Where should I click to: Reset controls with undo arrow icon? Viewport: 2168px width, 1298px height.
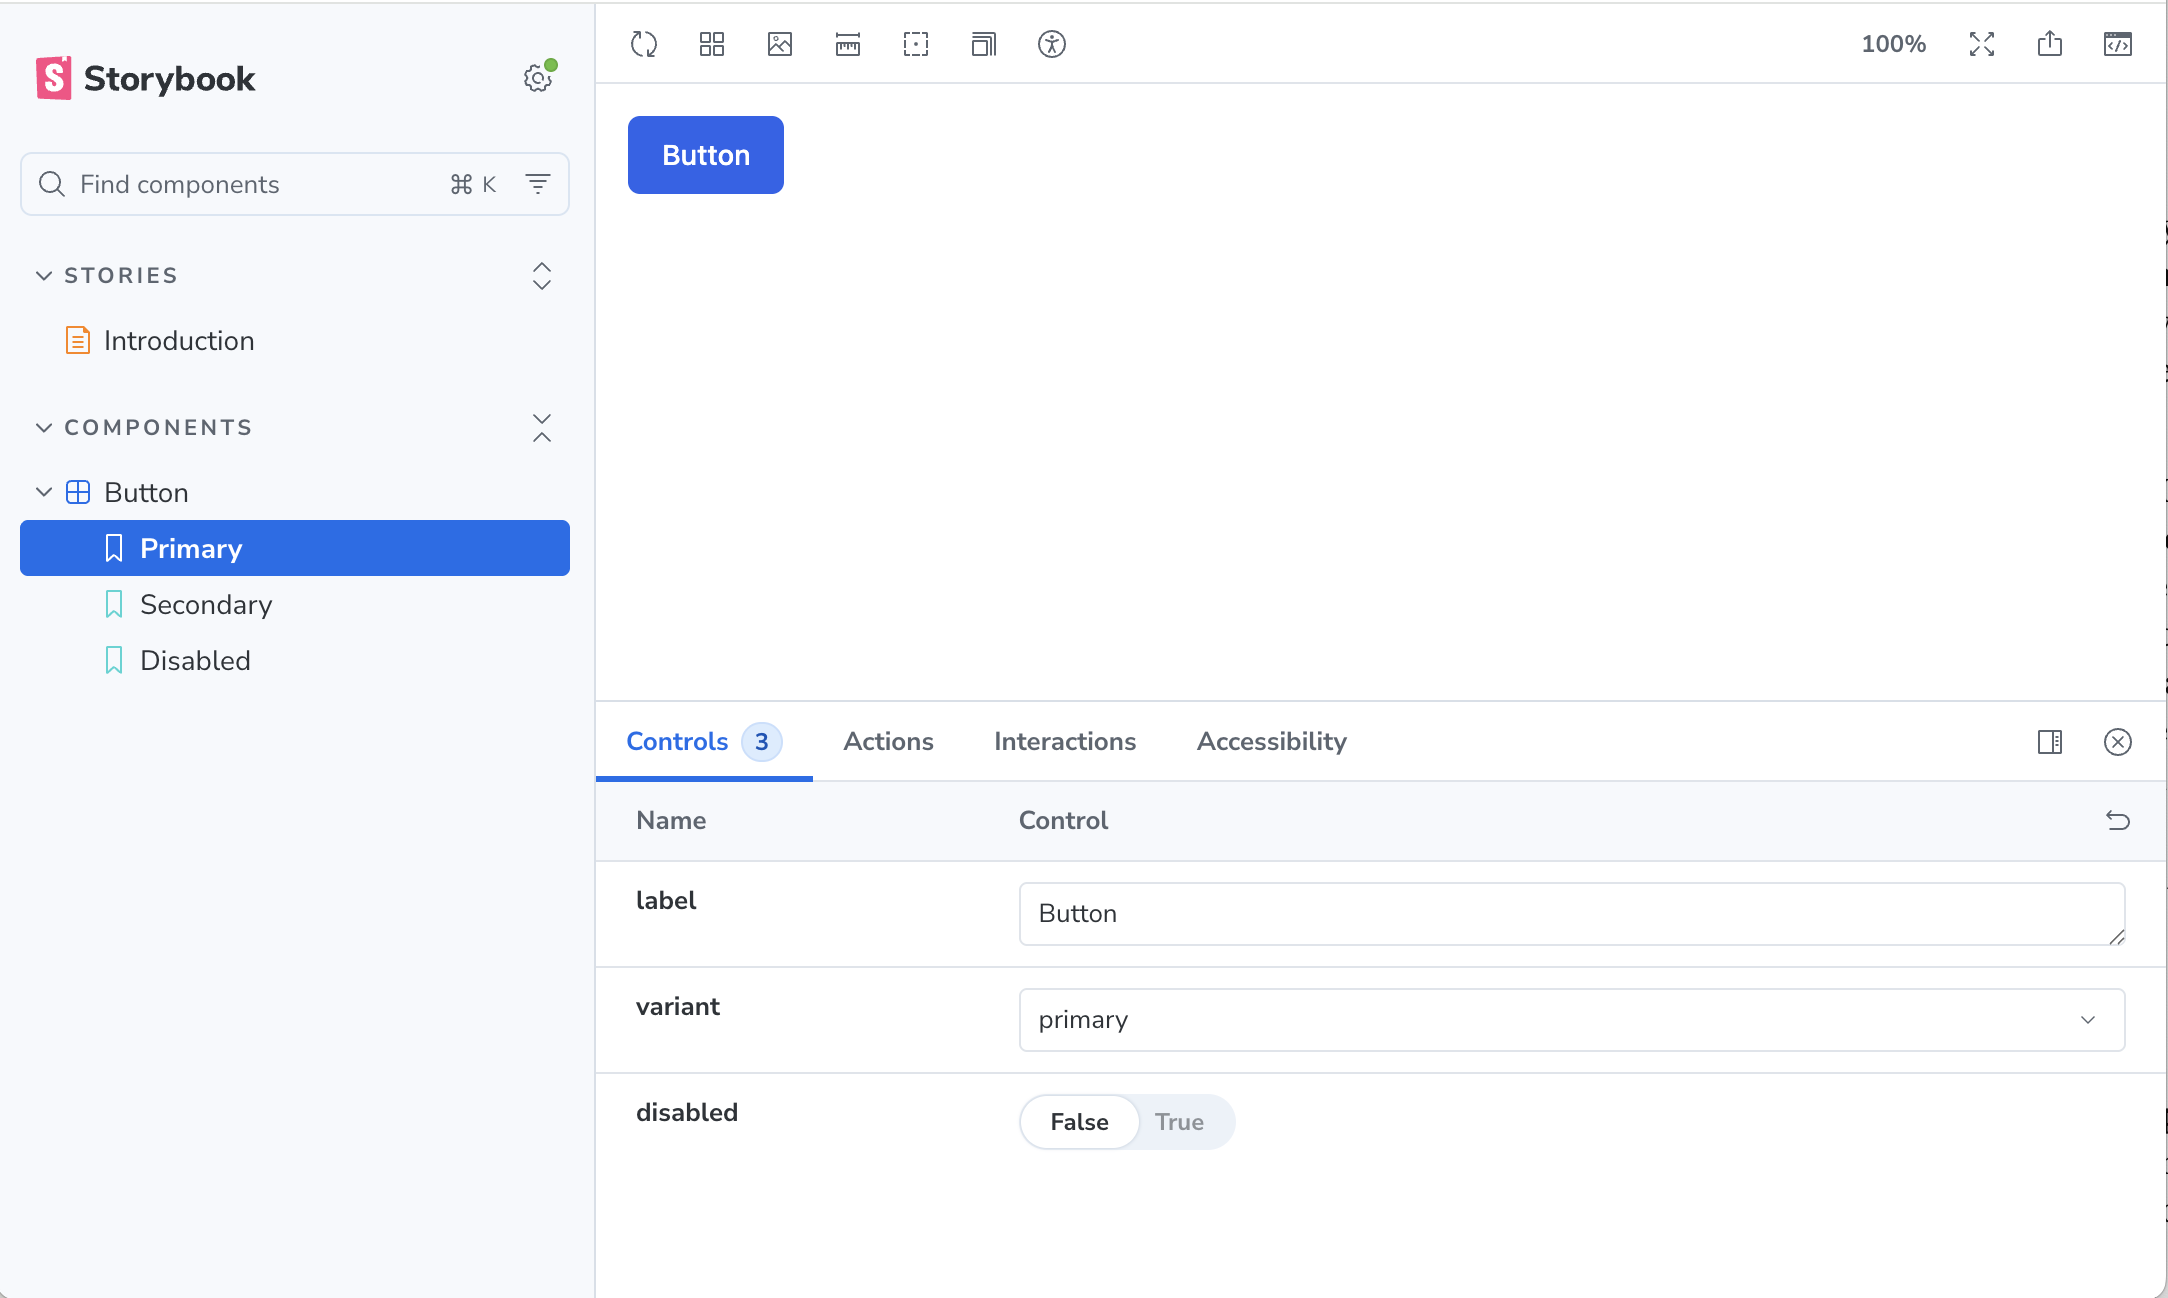click(2118, 820)
